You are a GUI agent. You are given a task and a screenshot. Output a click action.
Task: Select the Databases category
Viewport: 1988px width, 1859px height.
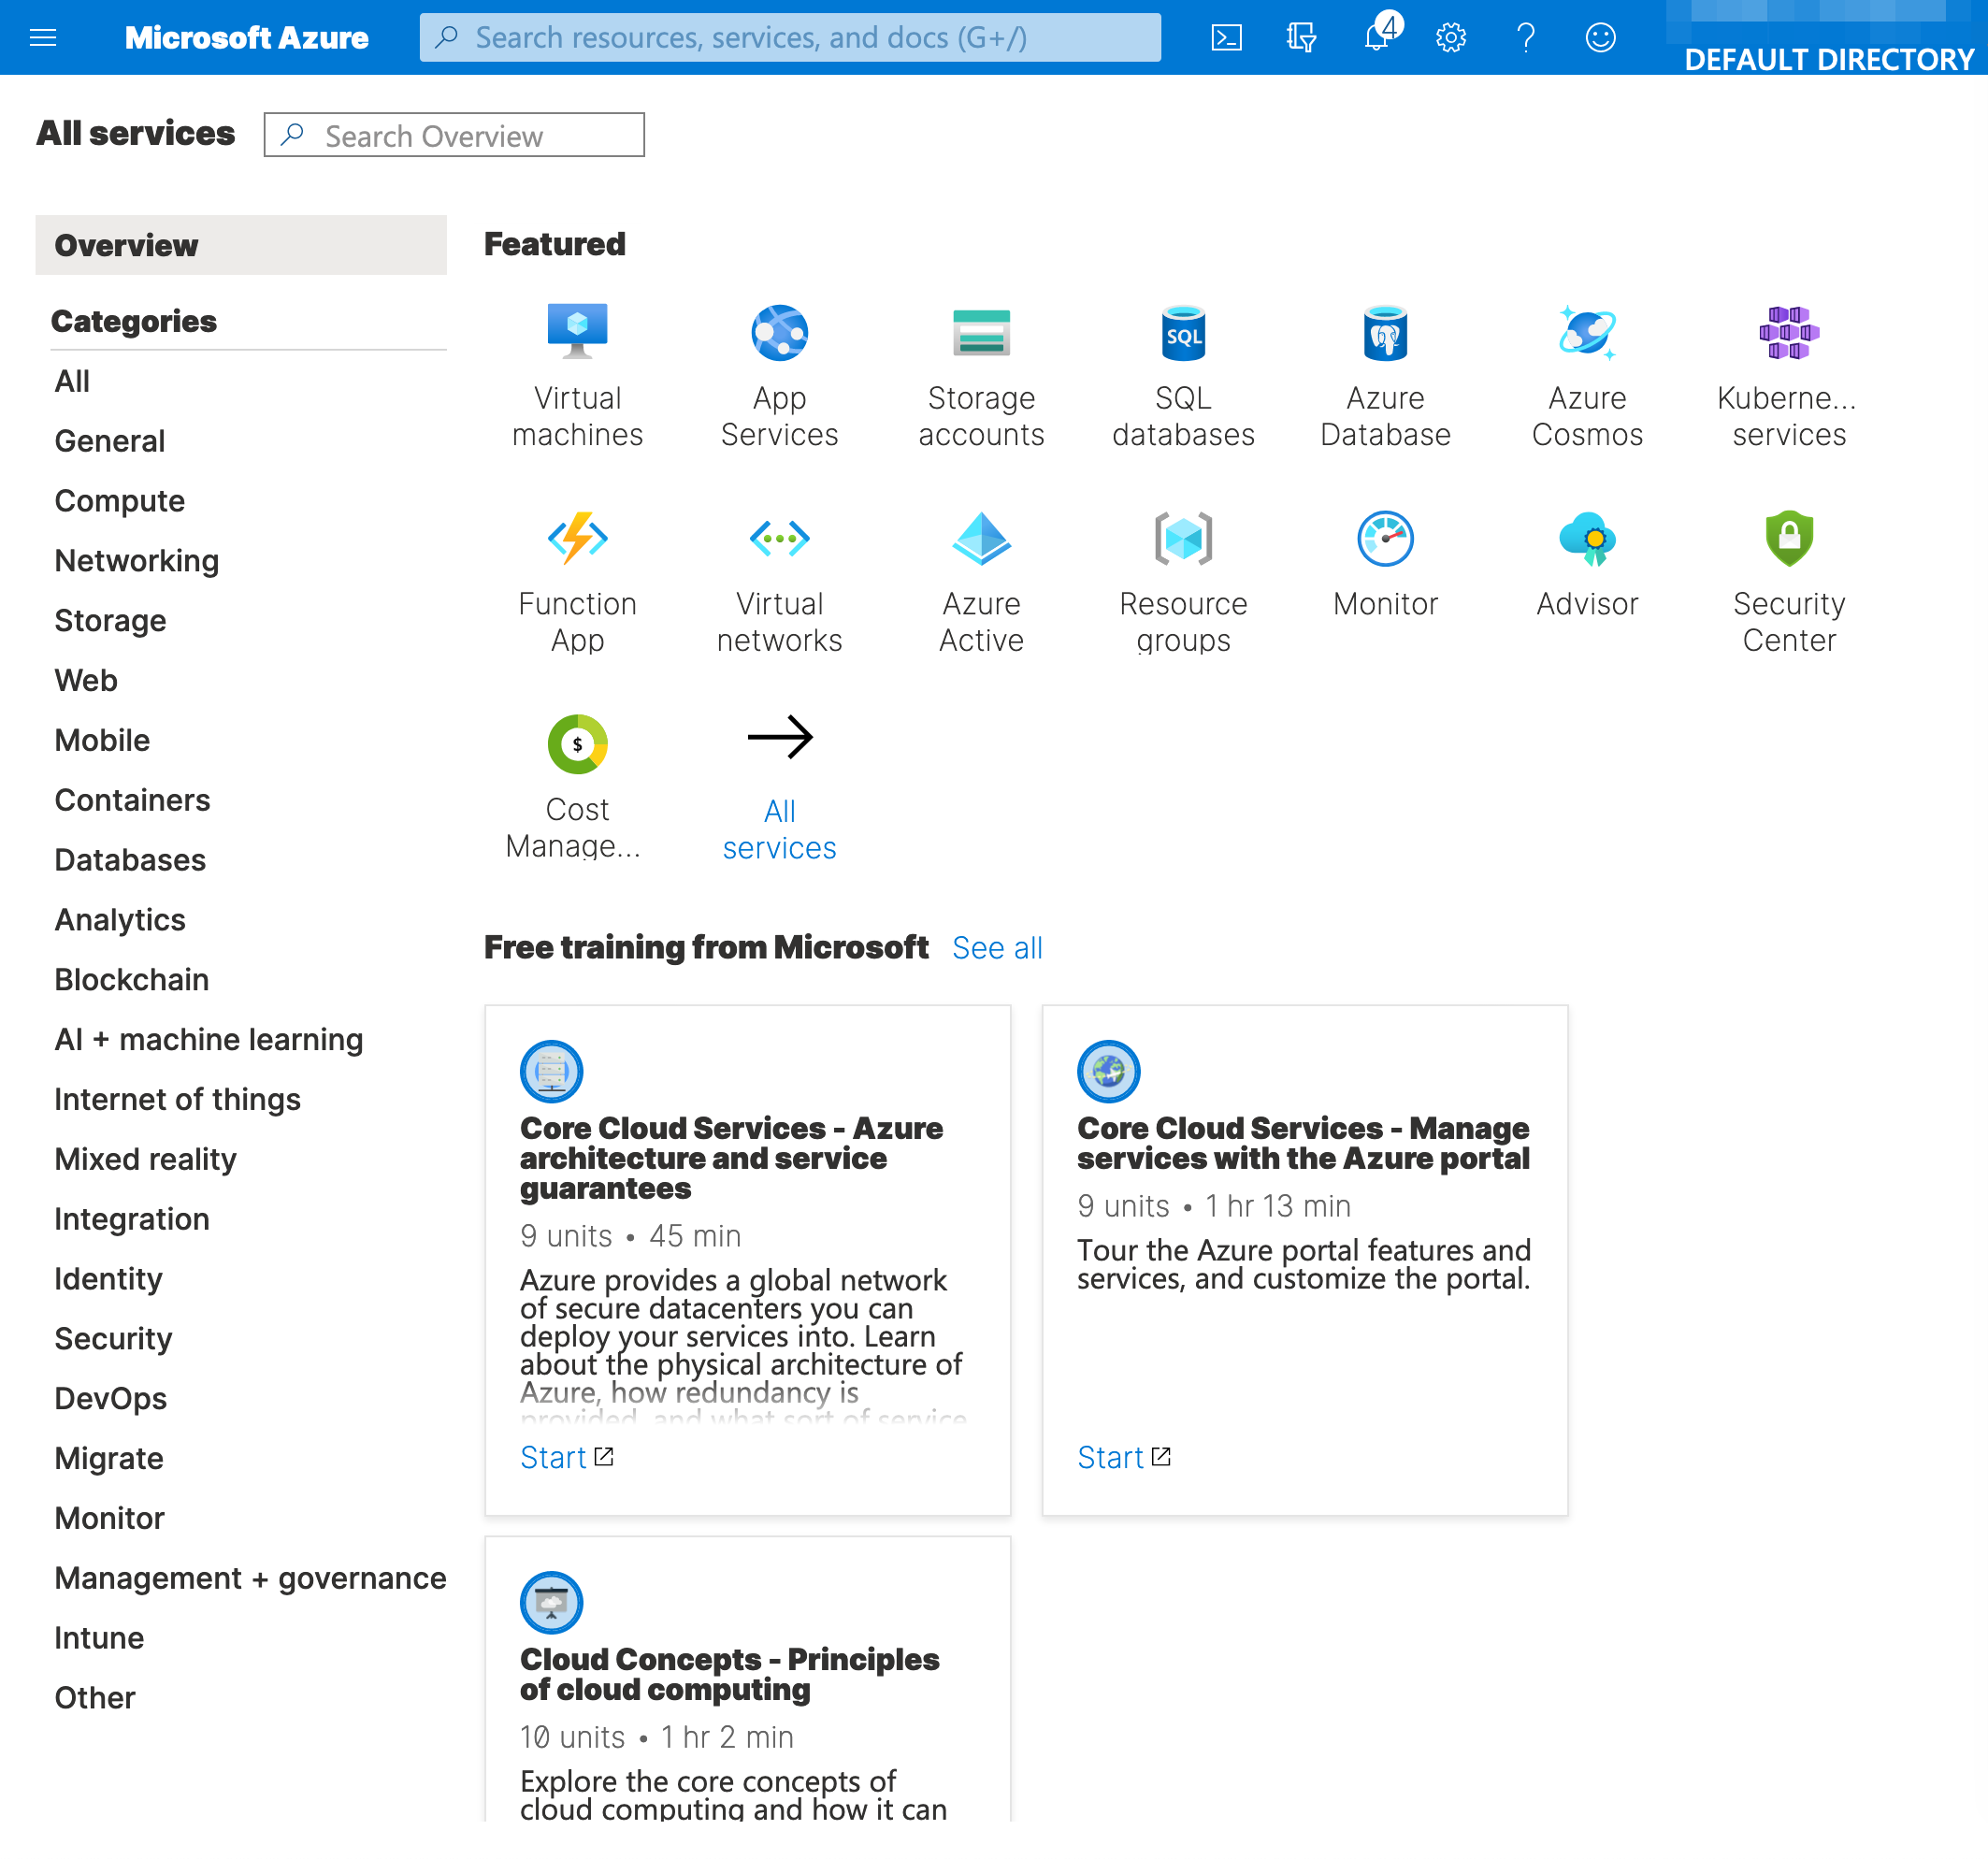130,860
